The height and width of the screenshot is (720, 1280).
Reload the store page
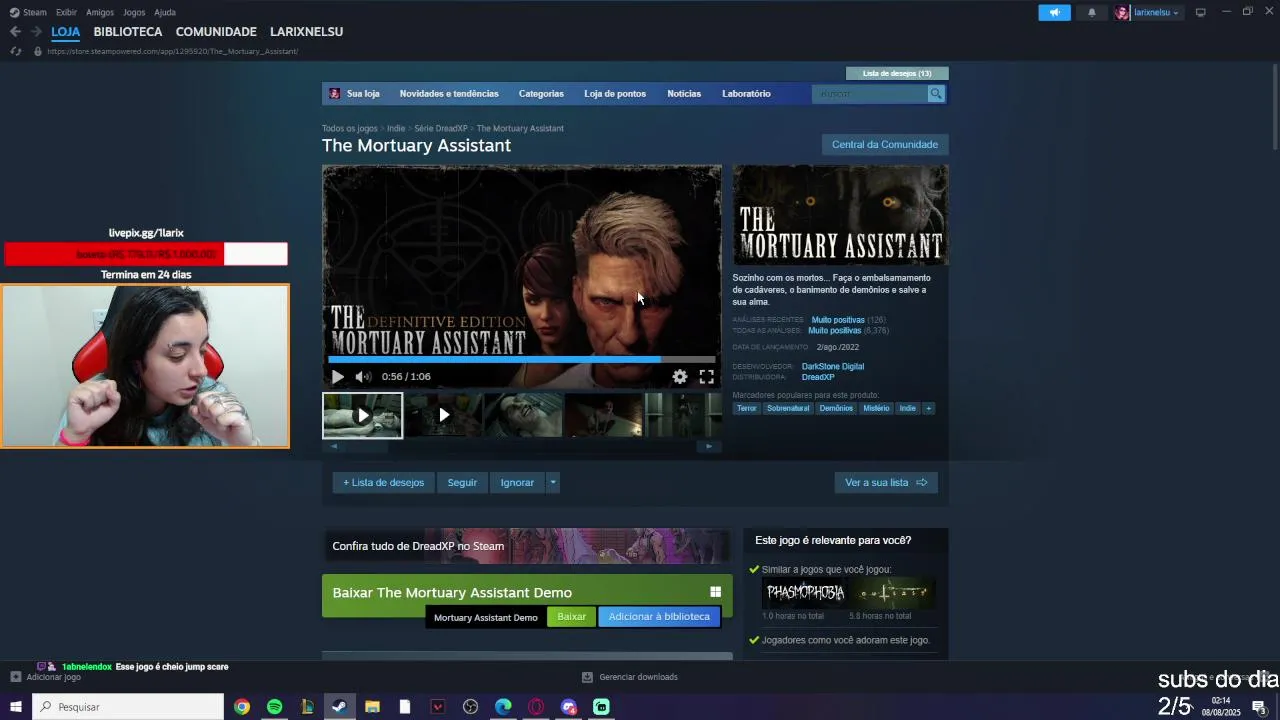coord(15,51)
